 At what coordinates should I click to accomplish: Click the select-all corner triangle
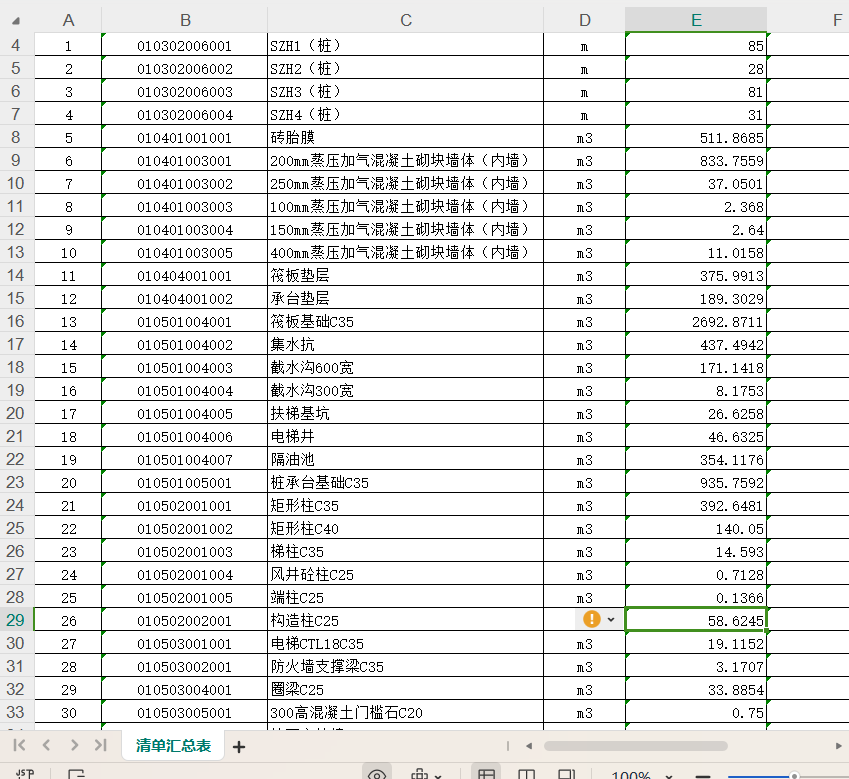coord(16,21)
